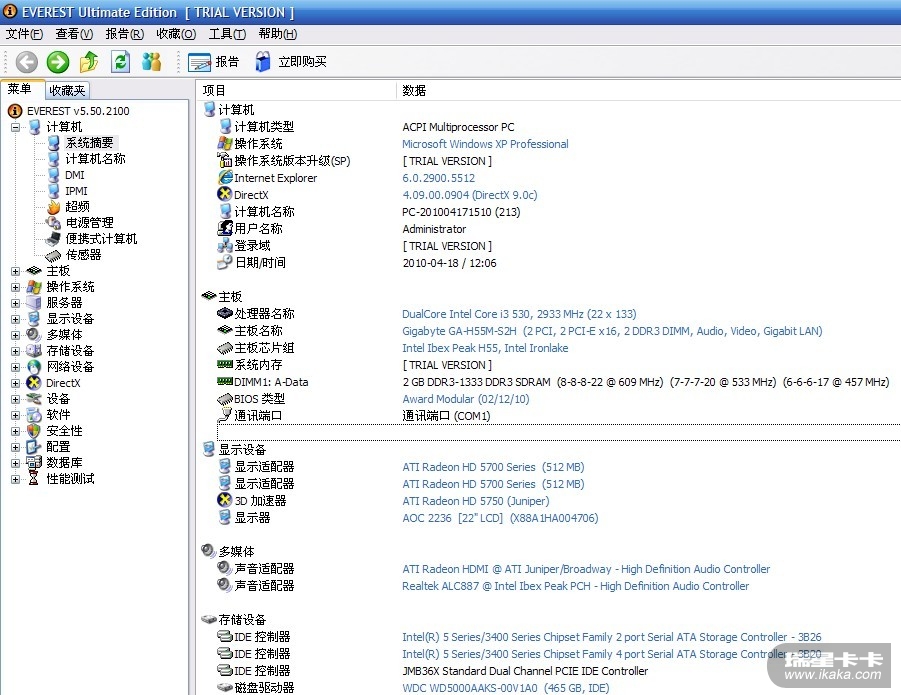Click the Internet Explorer row icon
The width and height of the screenshot is (901, 695).
(225, 177)
